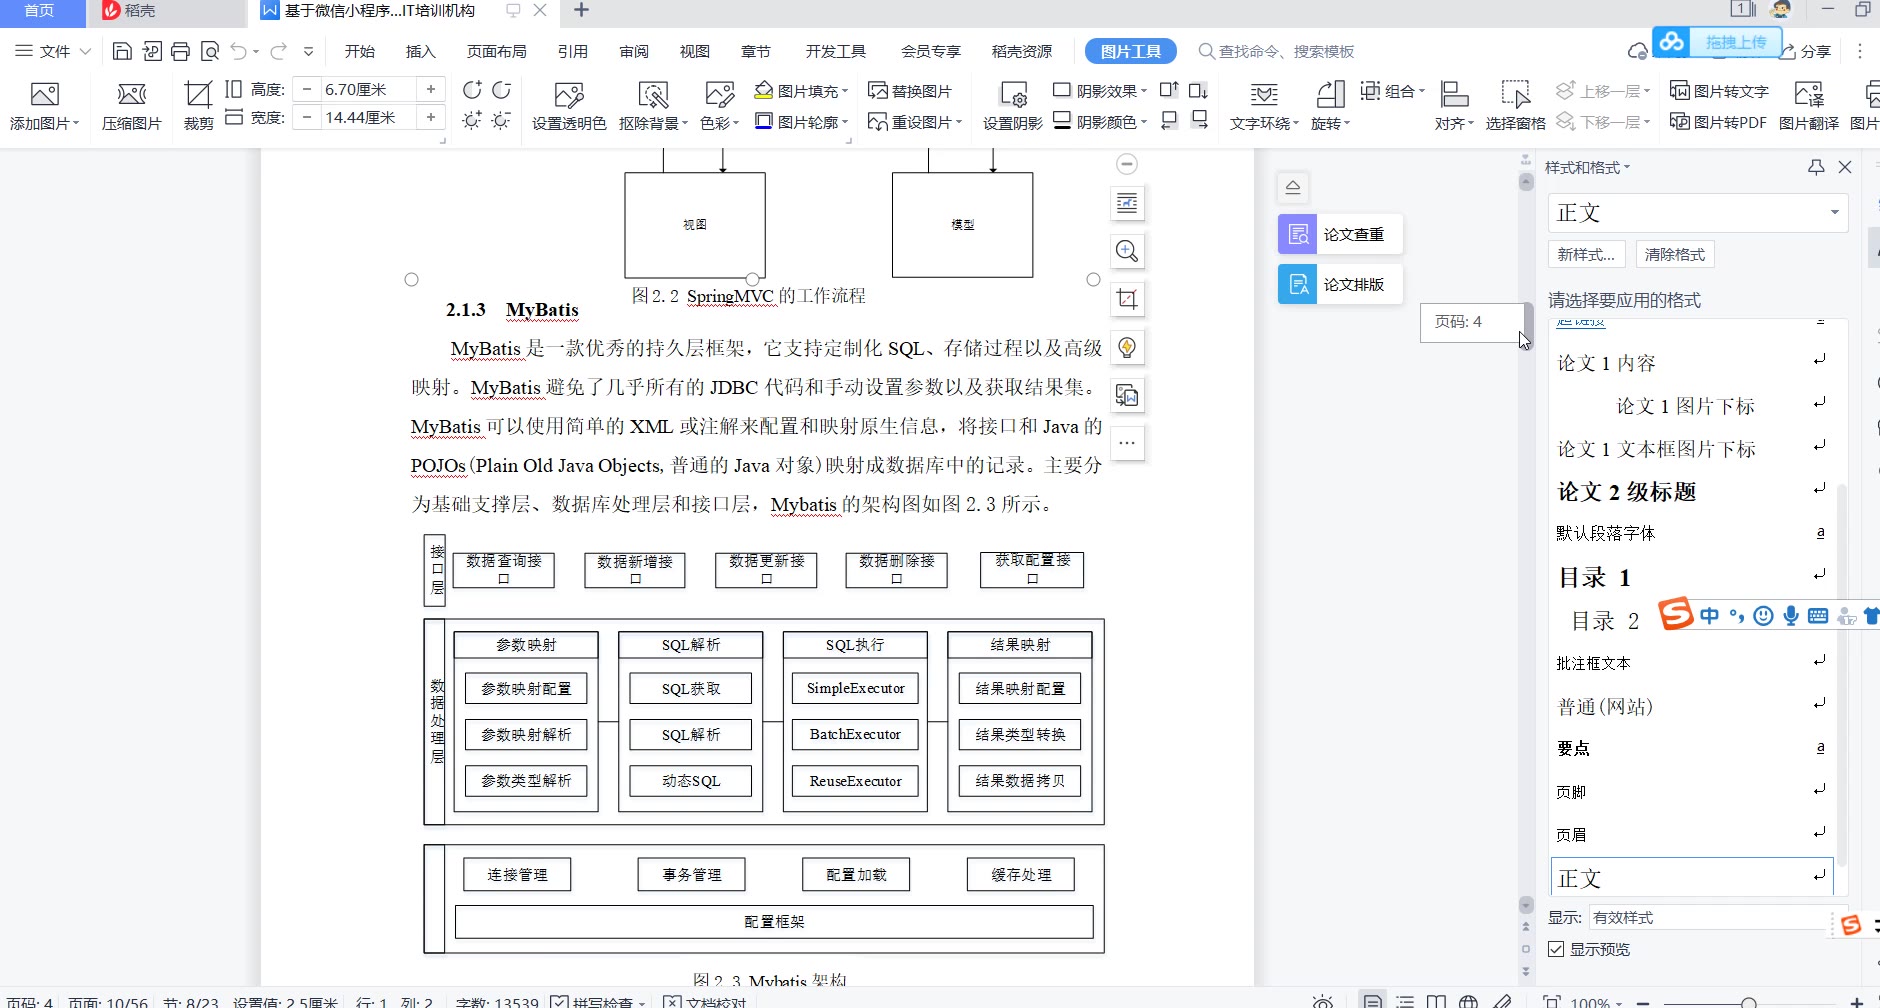
Task: Toggle the Show Preview (显示预览) checkbox
Action: [x=1556, y=949]
